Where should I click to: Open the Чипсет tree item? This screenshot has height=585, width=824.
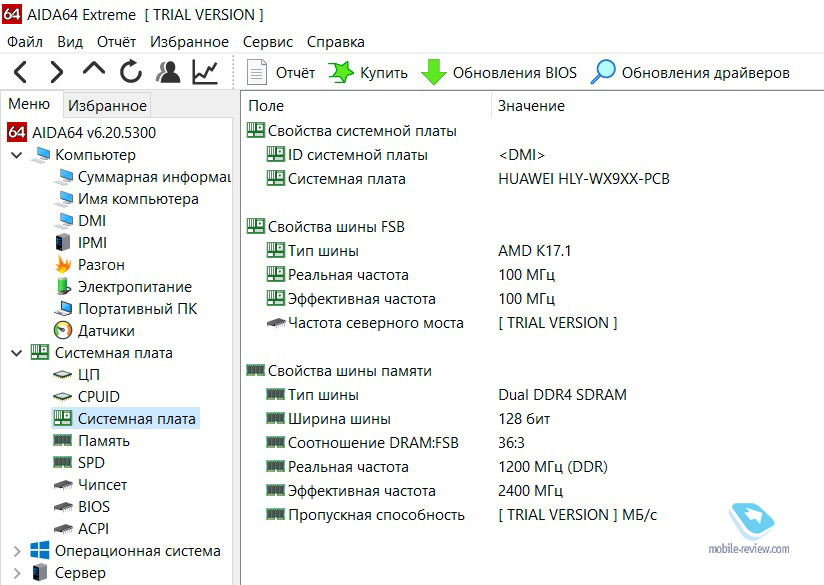[90, 485]
